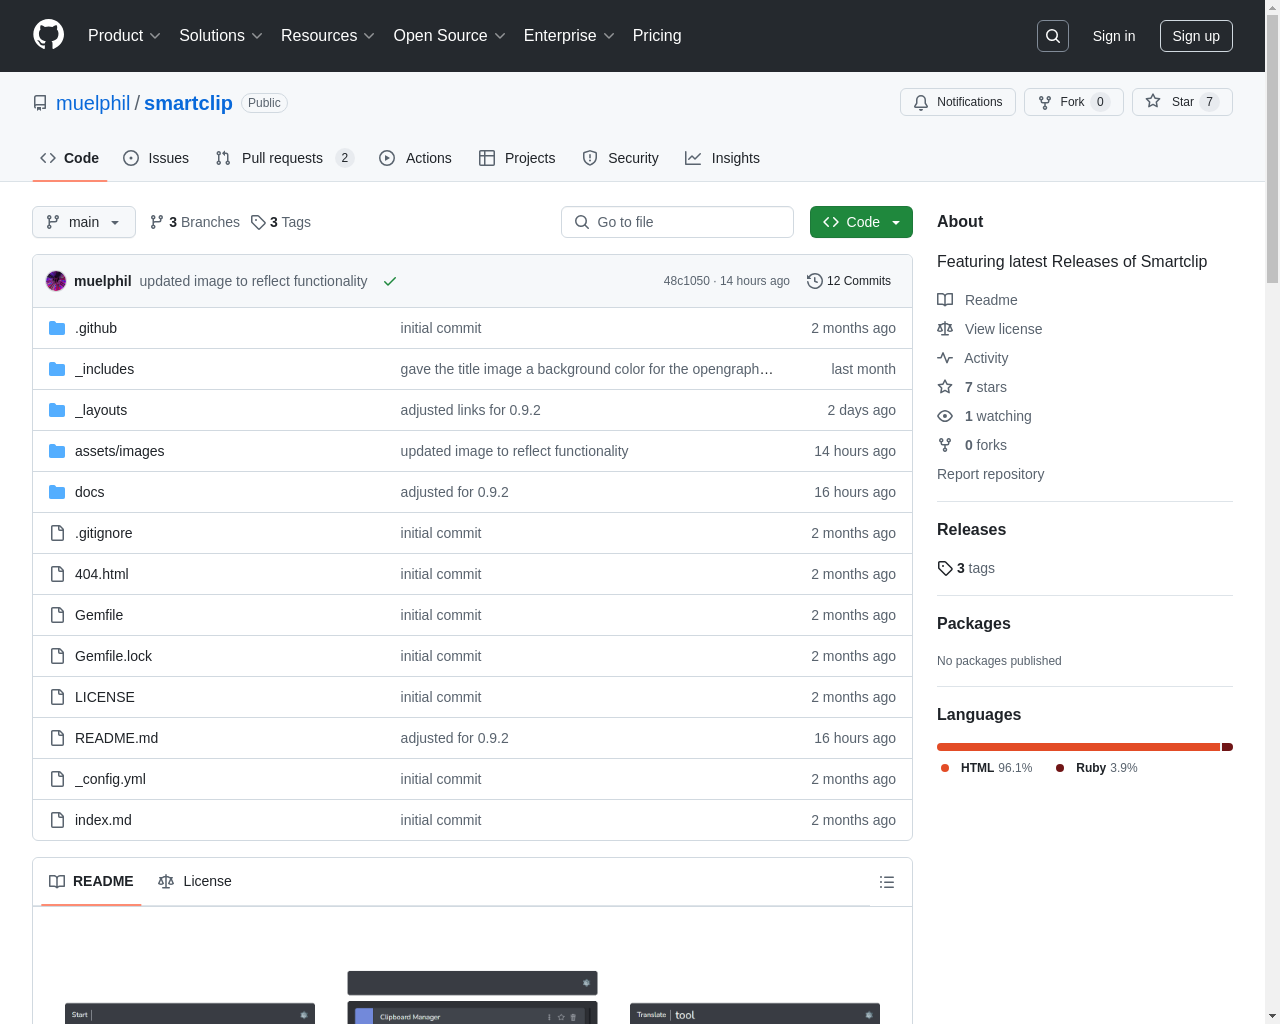Open the README outline list icon

point(887,882)
